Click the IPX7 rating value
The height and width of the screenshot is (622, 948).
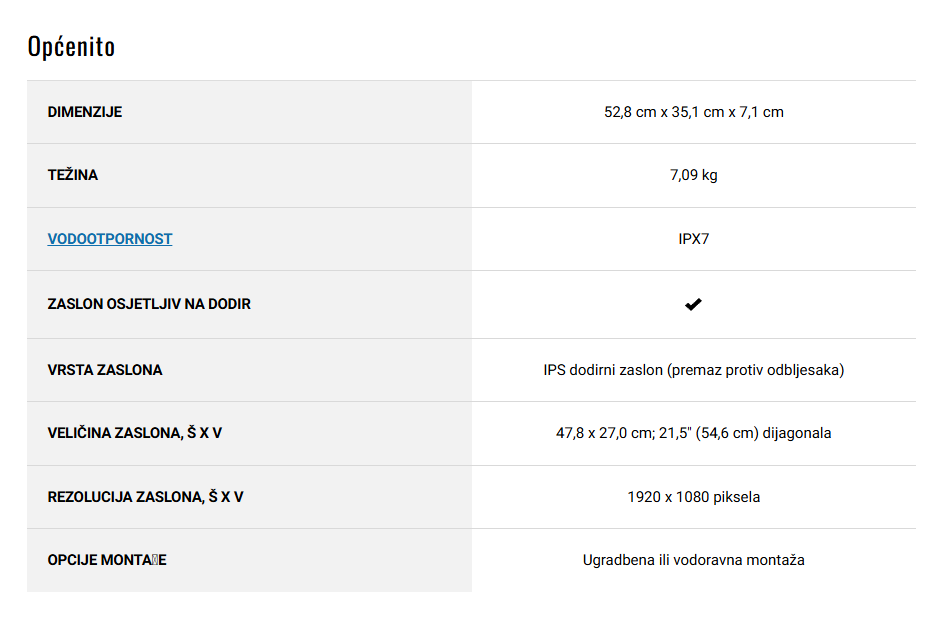pyautogui.click(x=693, y=239)
